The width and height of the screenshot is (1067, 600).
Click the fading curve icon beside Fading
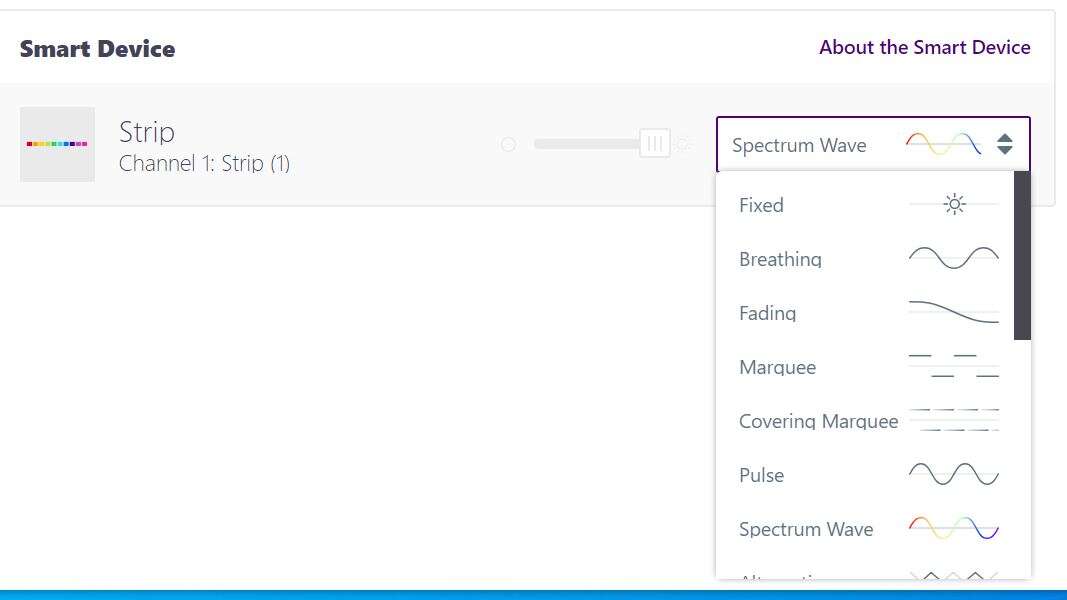(x=953, y=312)
